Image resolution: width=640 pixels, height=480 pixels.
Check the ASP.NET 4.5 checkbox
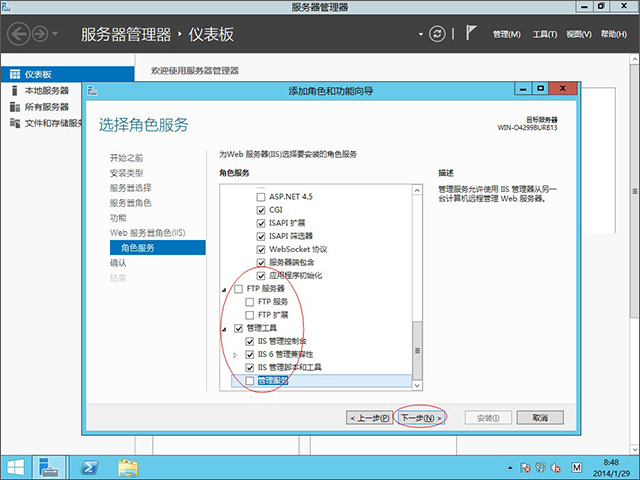(x=261, y=197)
